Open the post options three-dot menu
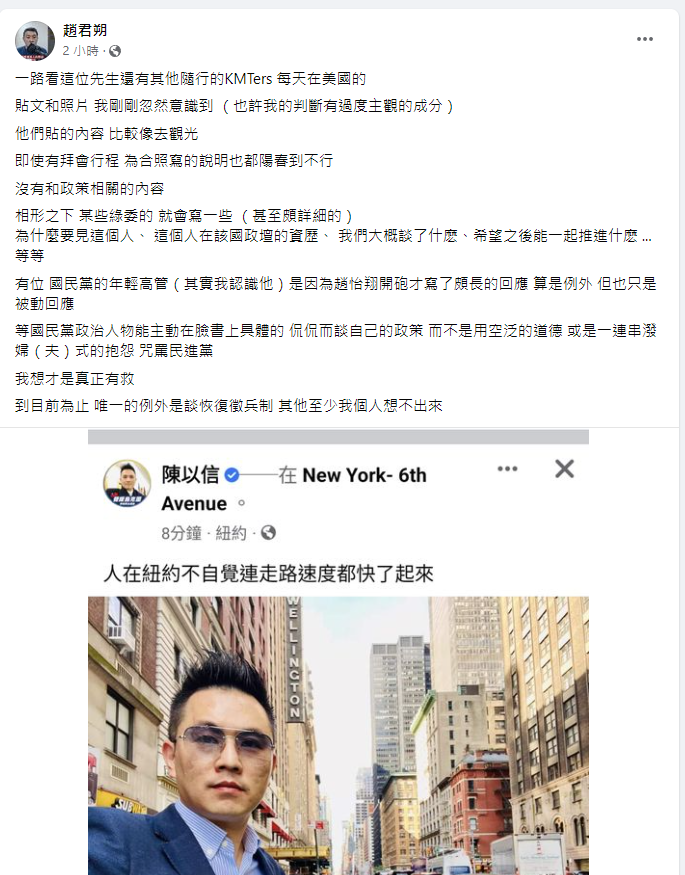Viewport: 685px width, 875px height. coord(645,39)
